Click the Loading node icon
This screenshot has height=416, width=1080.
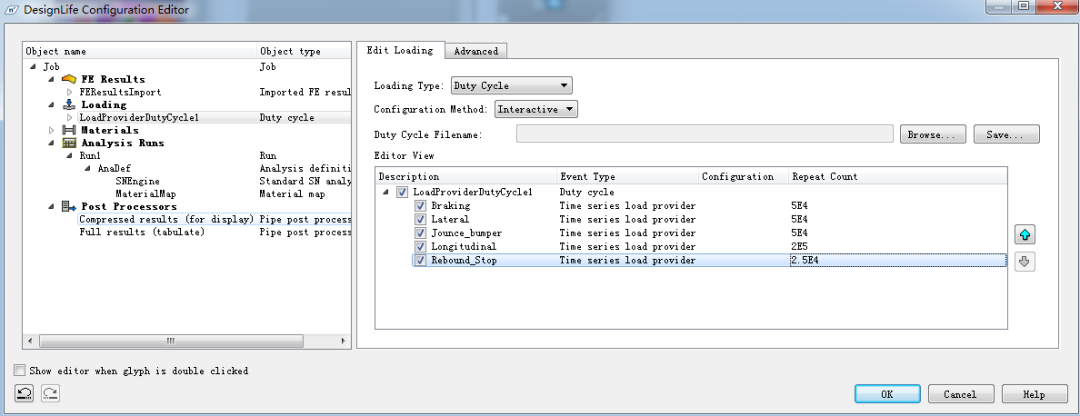click(x=68, y=105)
